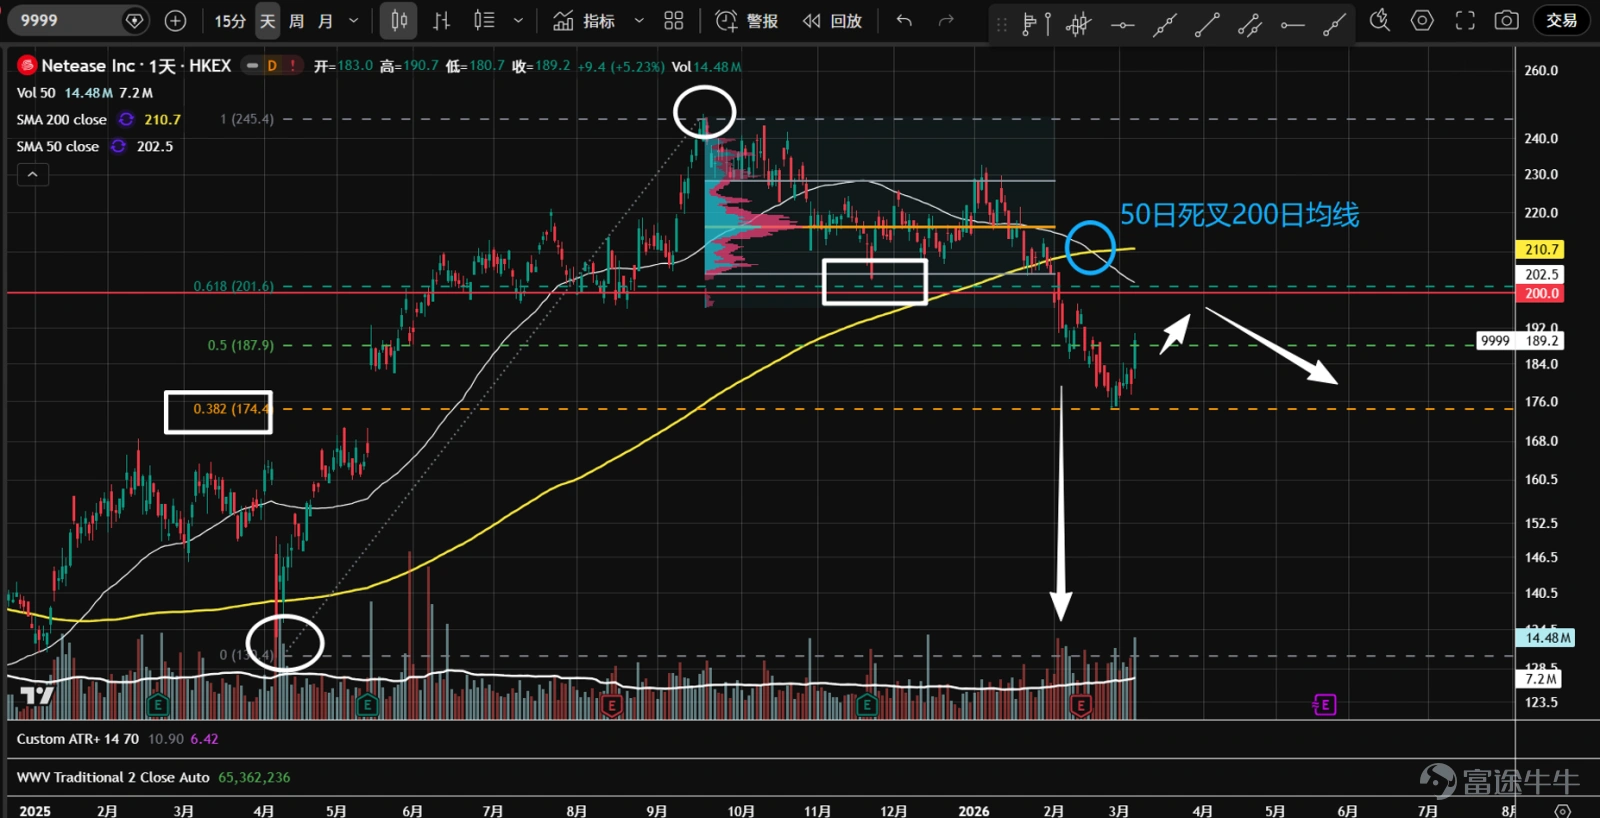Undo the last chart action
Screen dimensions: 1600x818
coord(904,20)
